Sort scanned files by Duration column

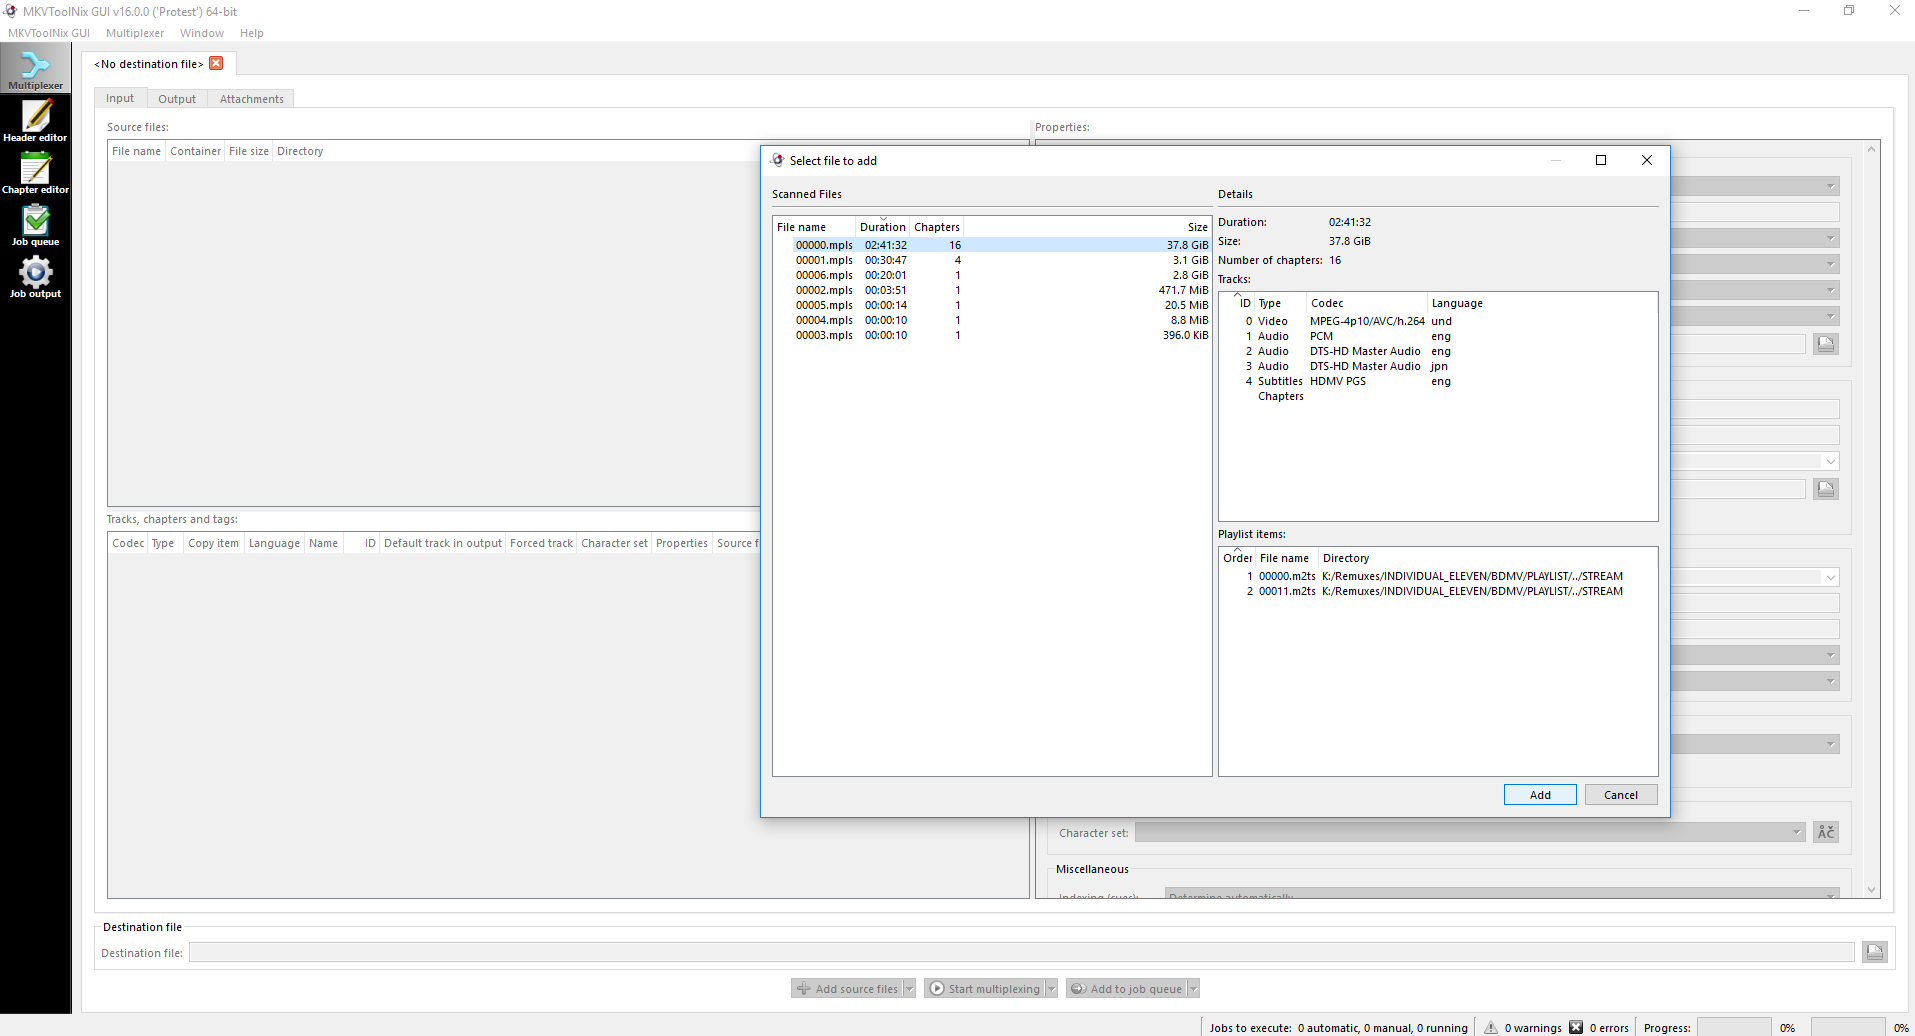[x=882, y=227]
